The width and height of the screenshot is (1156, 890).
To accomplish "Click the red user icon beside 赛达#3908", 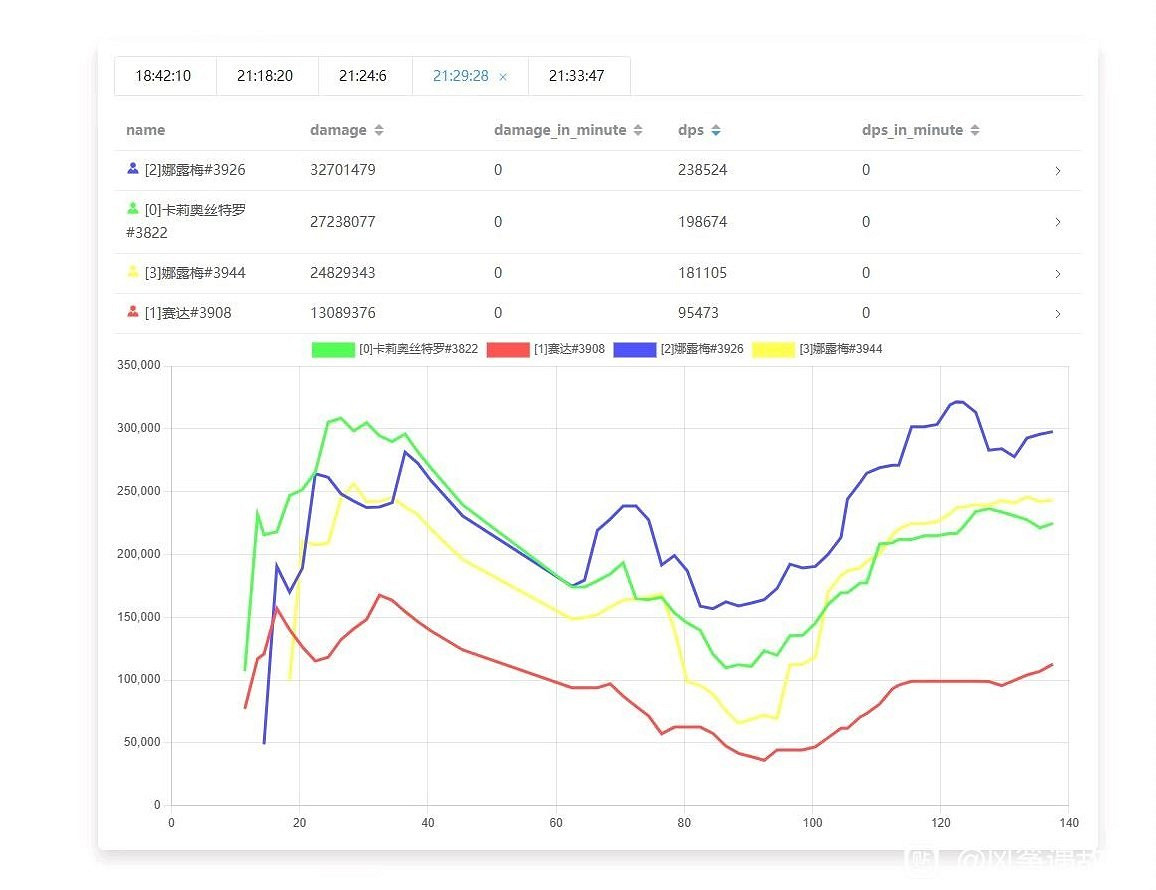I will (133, 312).
